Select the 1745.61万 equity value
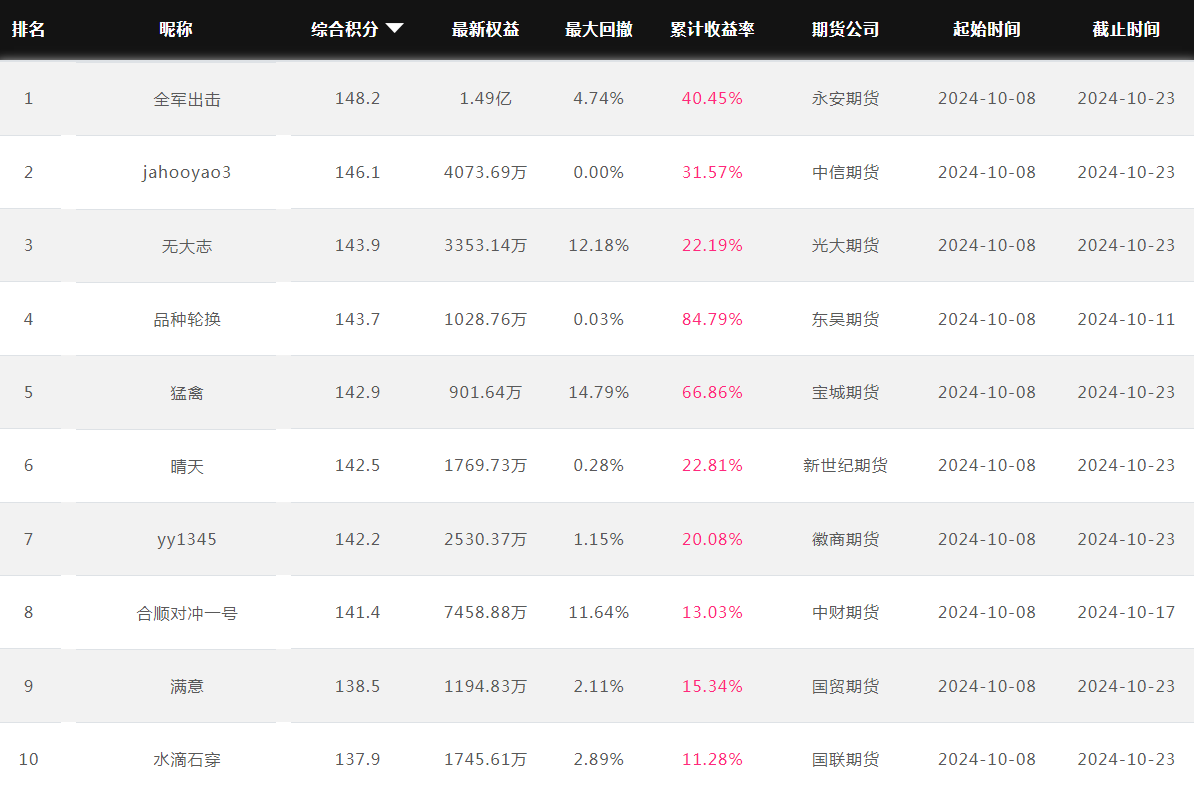 tap(485, 759)
